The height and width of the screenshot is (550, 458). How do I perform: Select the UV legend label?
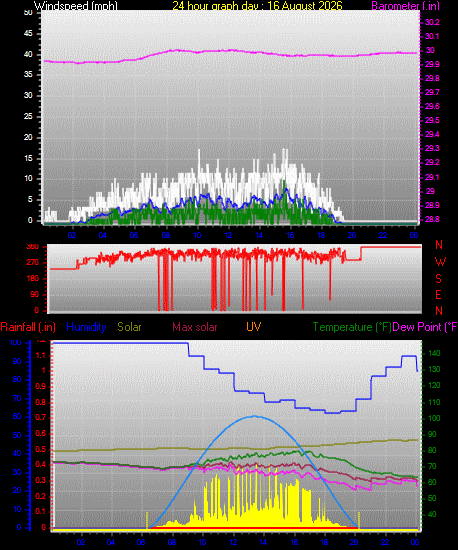[x=254, y=327]
